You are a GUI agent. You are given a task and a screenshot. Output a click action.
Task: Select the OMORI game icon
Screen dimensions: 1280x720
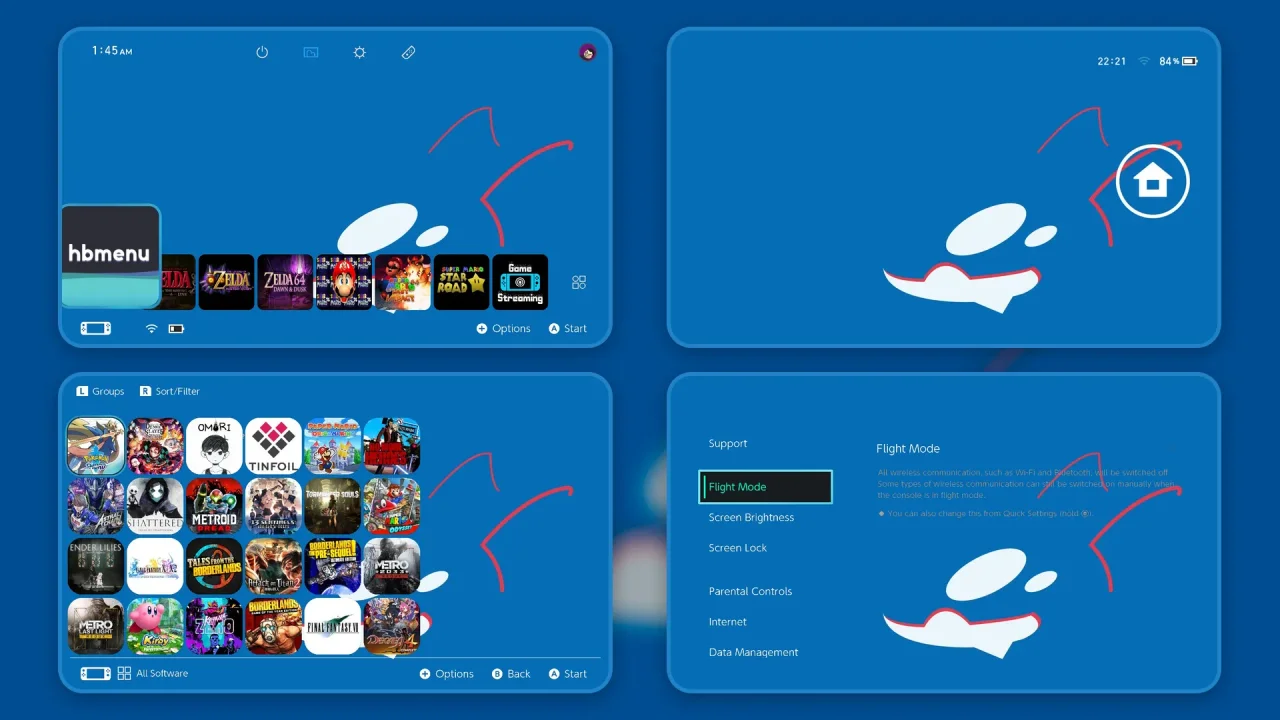[214, 446]
